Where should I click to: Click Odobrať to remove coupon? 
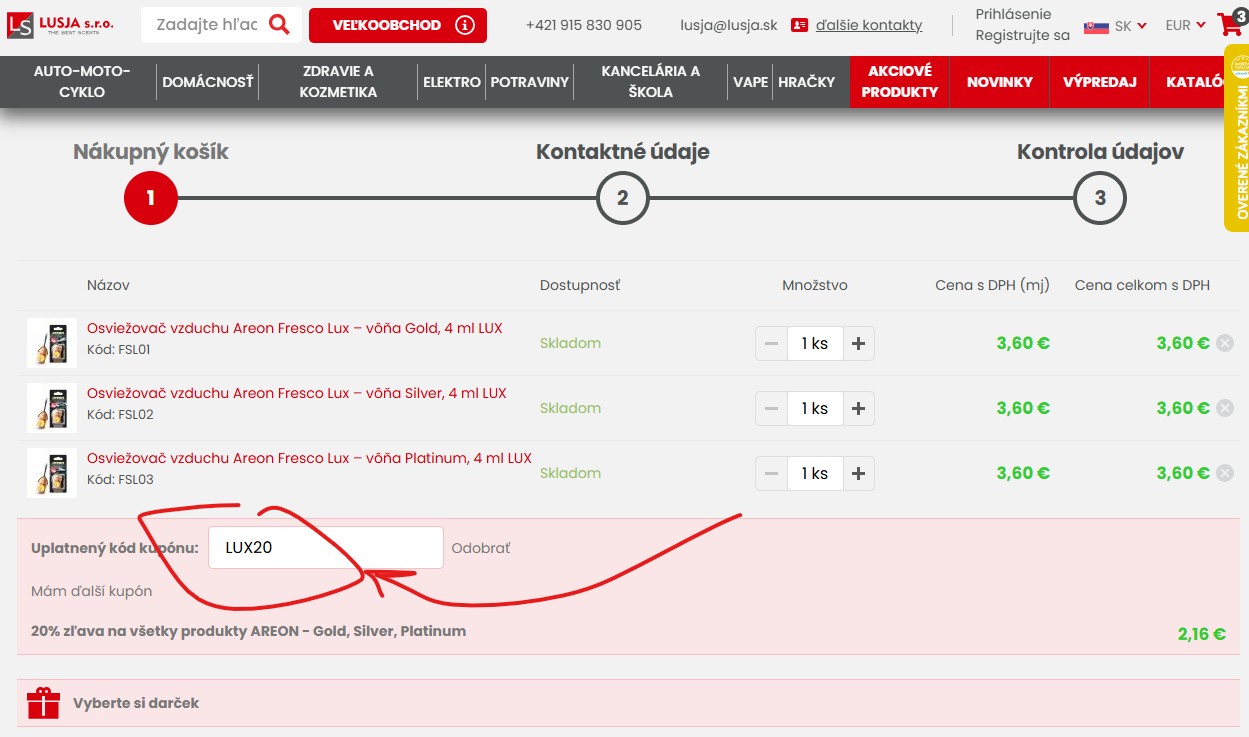coord(481,548)
